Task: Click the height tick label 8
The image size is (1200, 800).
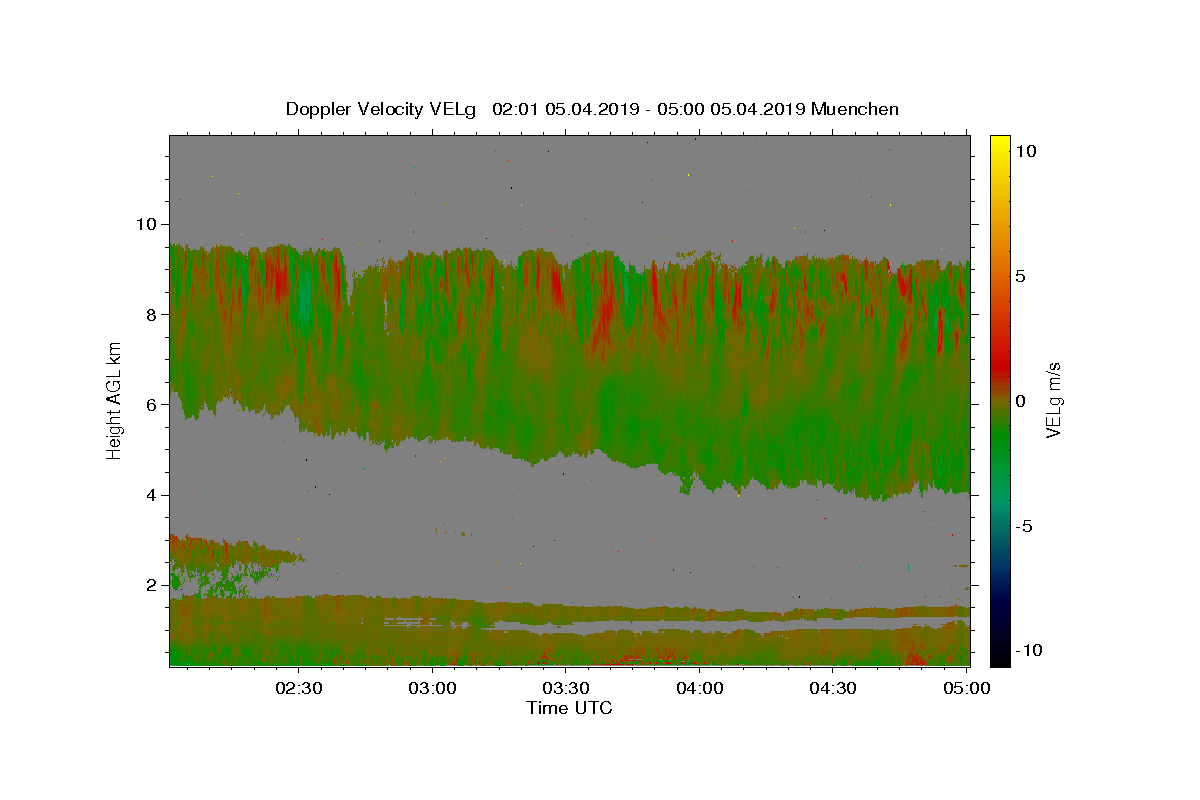Action: 152,314
